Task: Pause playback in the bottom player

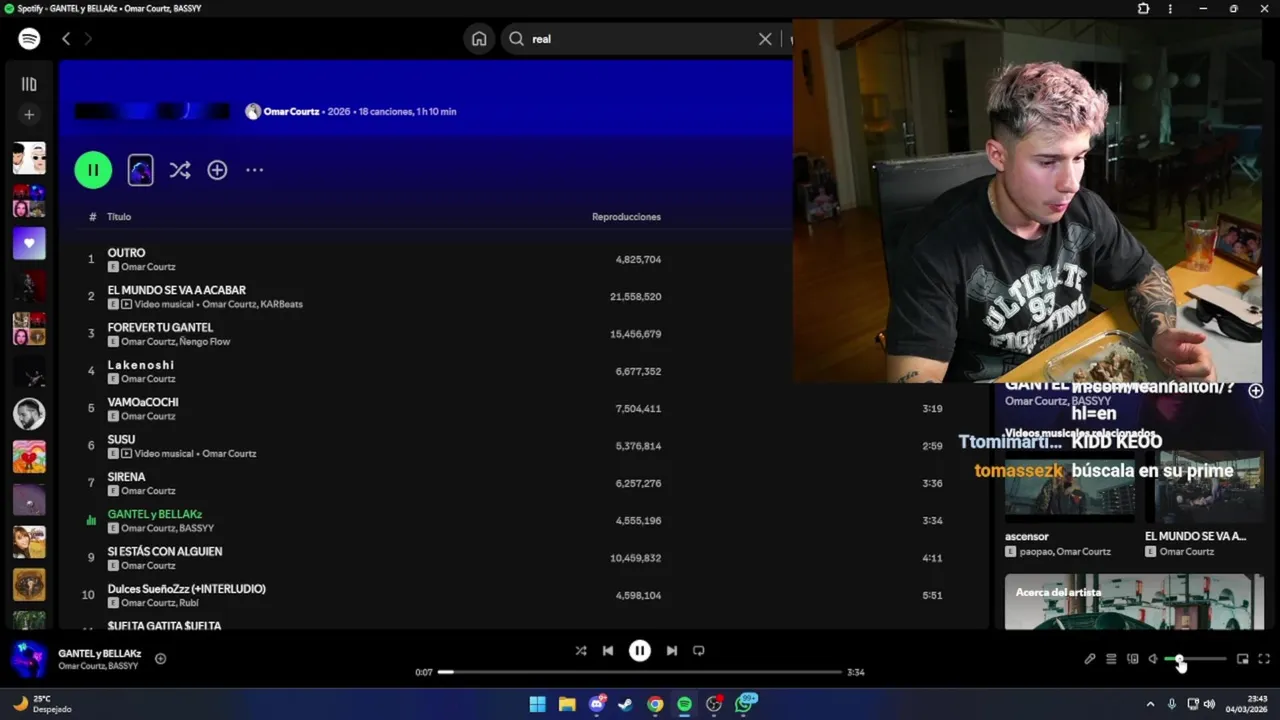Action: pos(640,651)
